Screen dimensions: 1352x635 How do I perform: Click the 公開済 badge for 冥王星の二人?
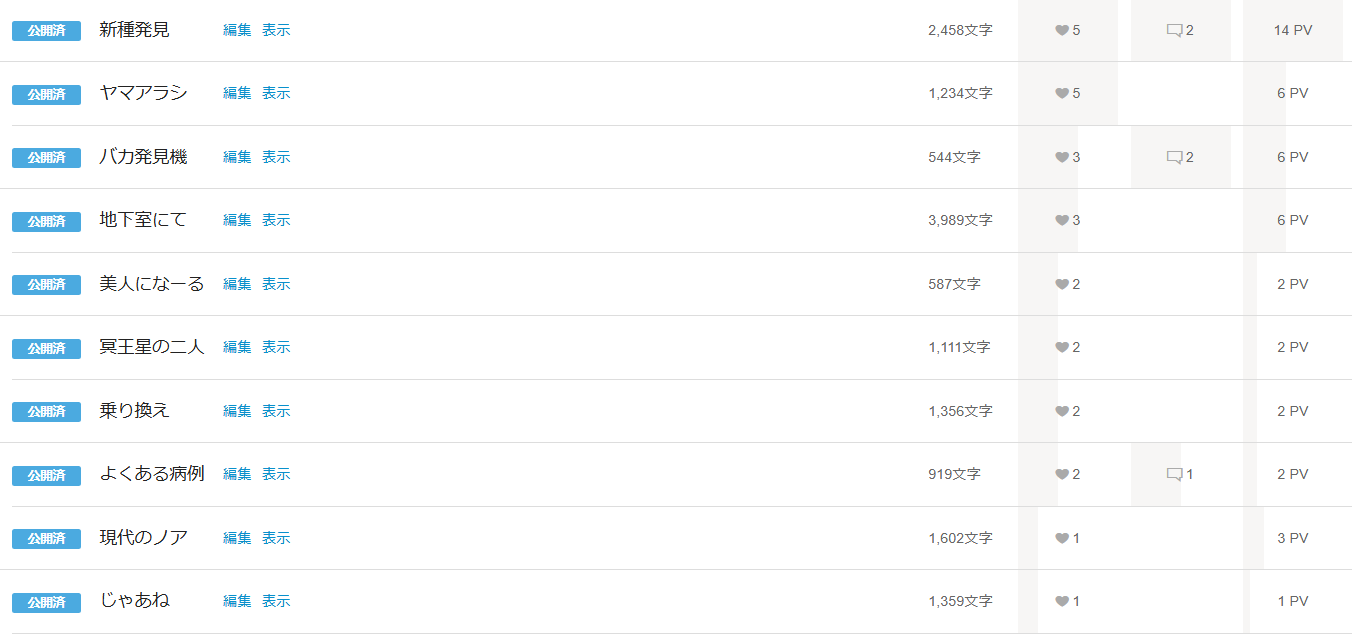(x=46, y=348)
